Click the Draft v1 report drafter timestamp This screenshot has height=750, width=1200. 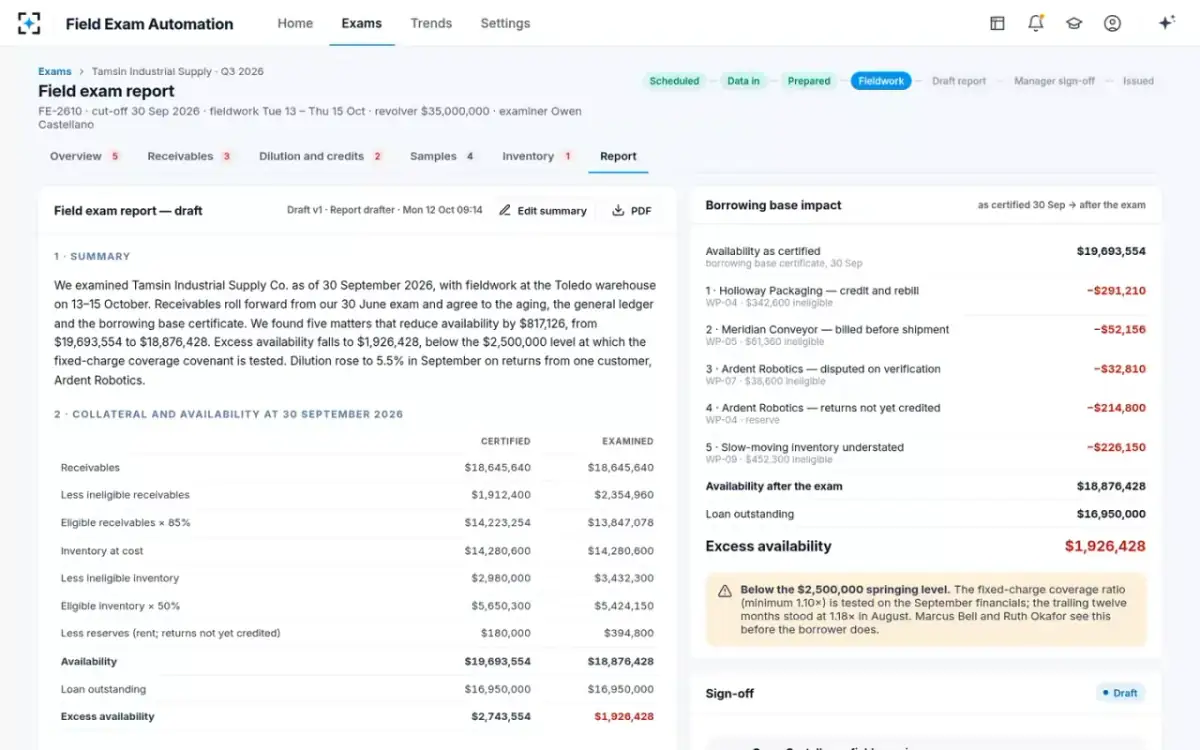click(384, 210)
